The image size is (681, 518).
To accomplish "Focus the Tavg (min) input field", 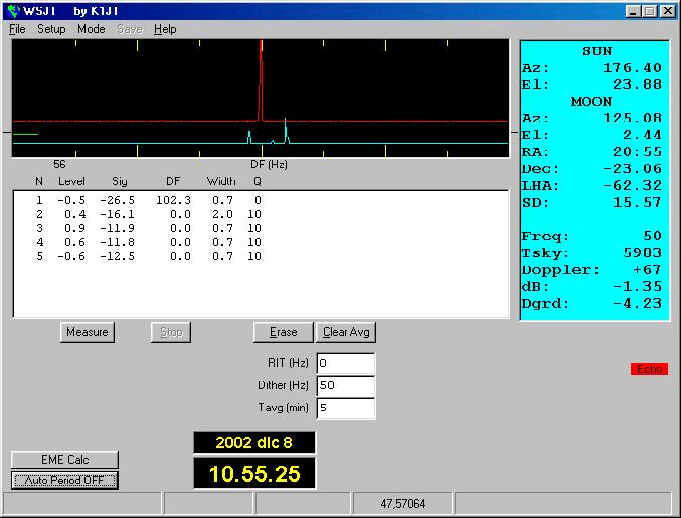I will [x=345, y=407].
